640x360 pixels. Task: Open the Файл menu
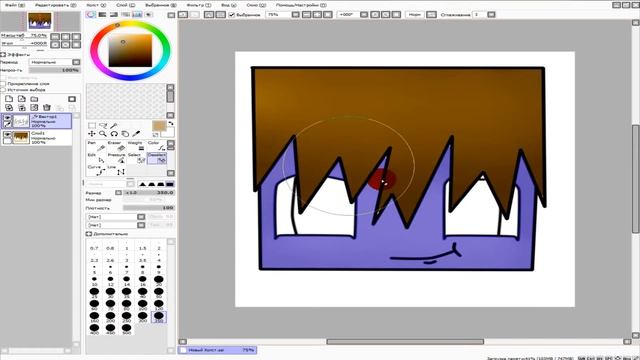coord(14,5)
